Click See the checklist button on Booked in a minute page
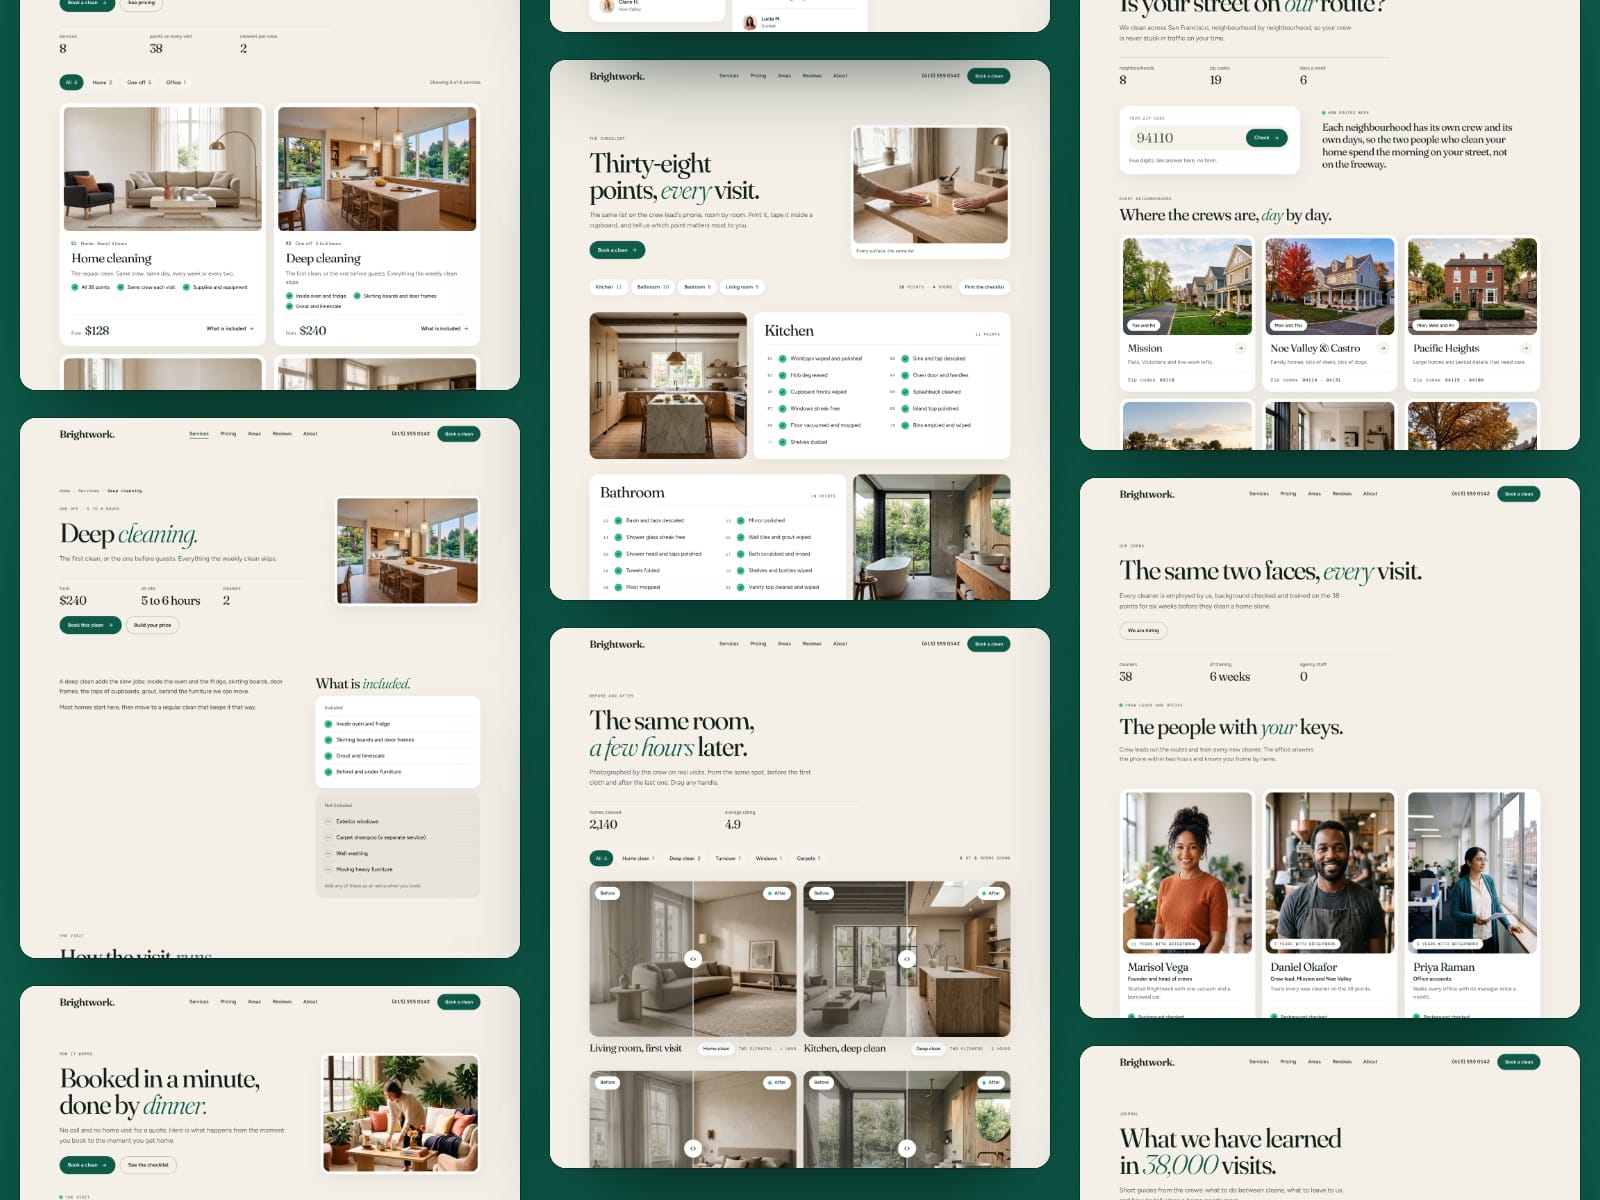Screen dimensions: 1600x1200 (x=148, y=1165)
